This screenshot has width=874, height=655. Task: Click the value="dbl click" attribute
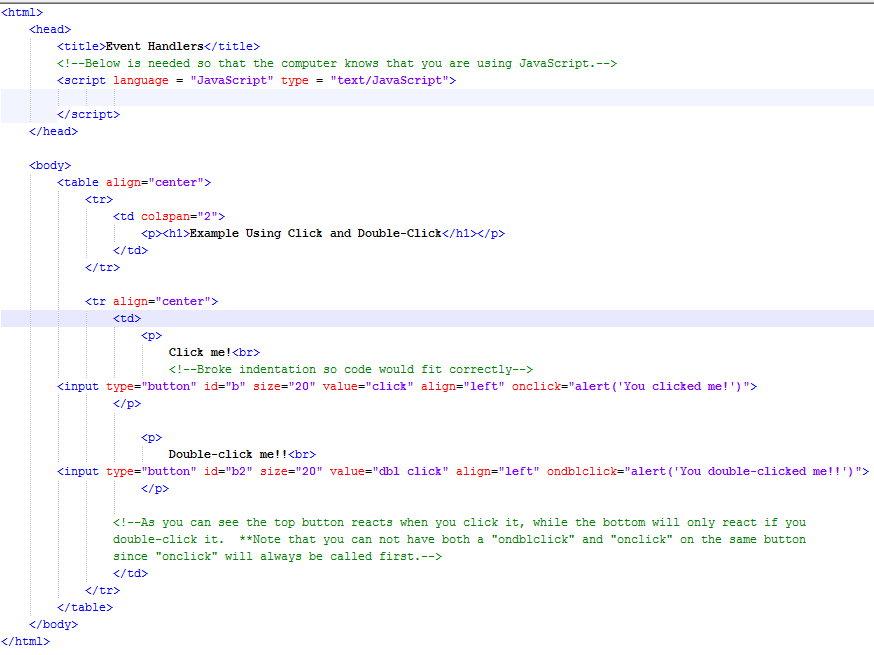point(389,472)
